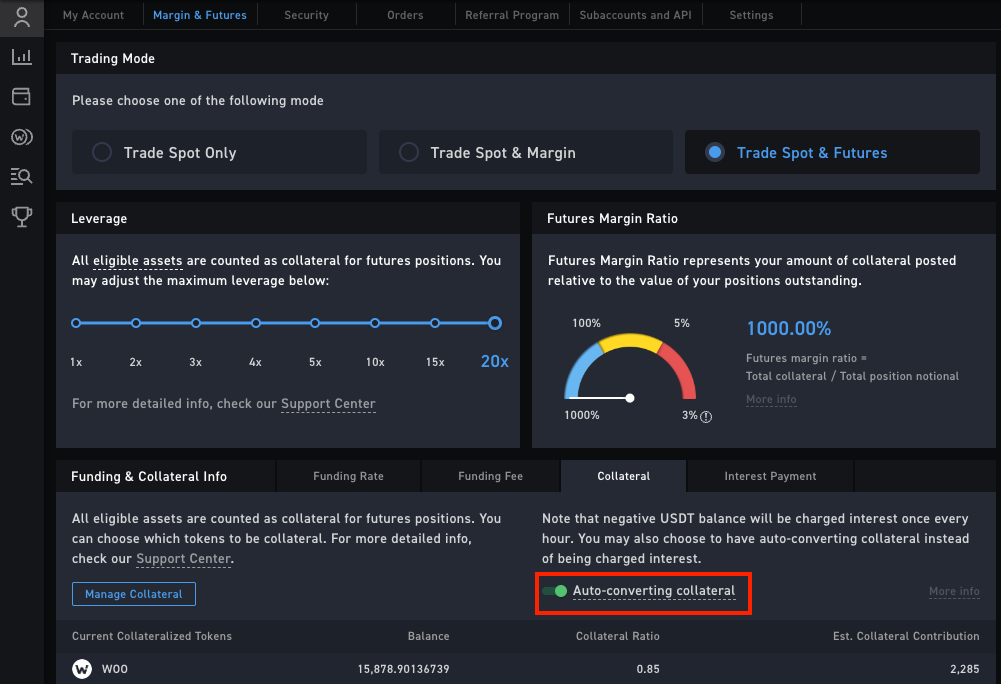Click the Auto-converting collateral label
Viewport: 1001px width, 684px height.
click(x=654, y=591)
